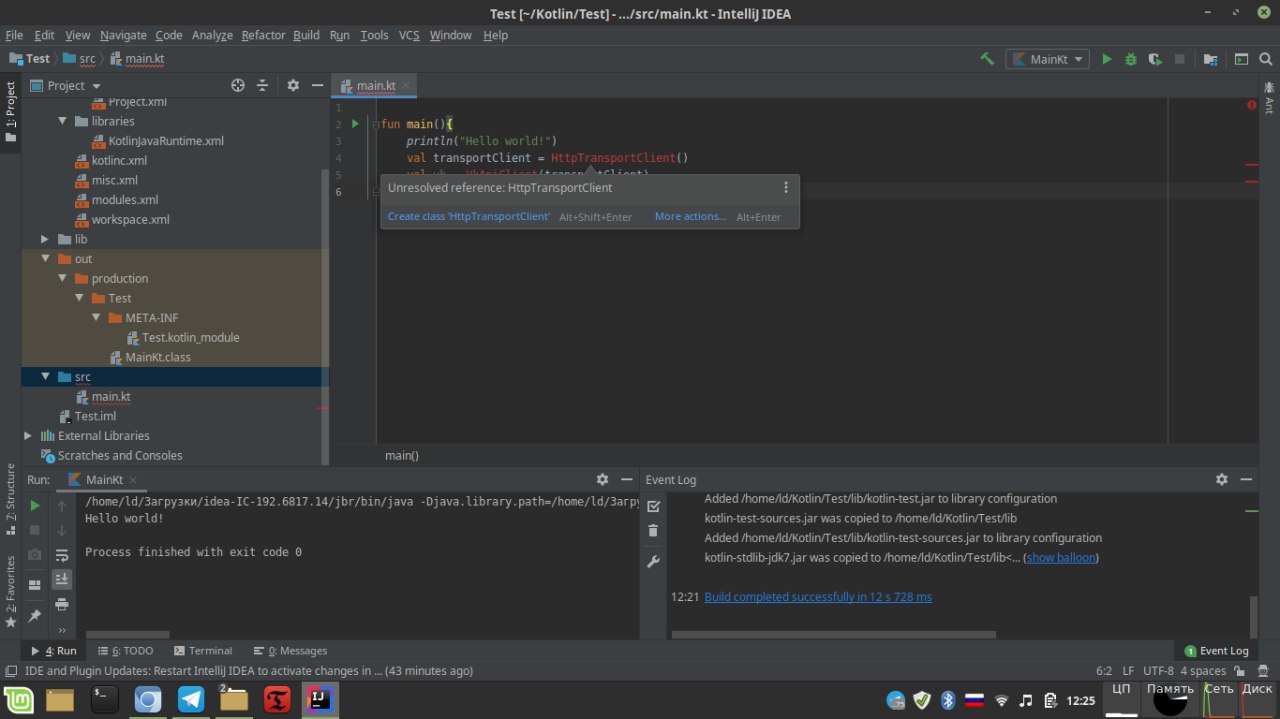Toggle the Ant side tool window
Screen dimensions: 1280x719
point(1269,97)
